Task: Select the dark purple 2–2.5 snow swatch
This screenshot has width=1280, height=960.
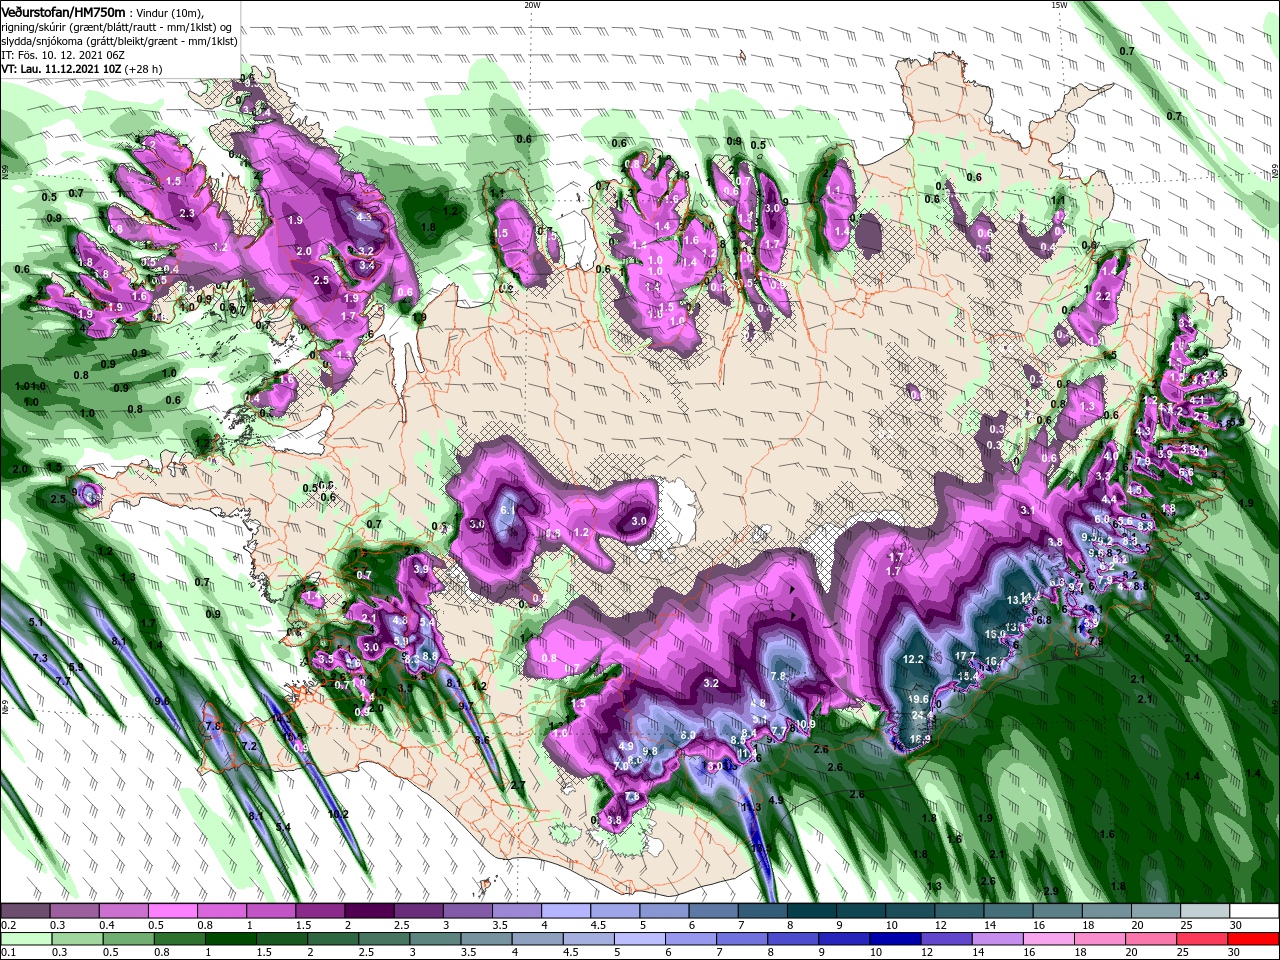Action: [x=369, y=910]
